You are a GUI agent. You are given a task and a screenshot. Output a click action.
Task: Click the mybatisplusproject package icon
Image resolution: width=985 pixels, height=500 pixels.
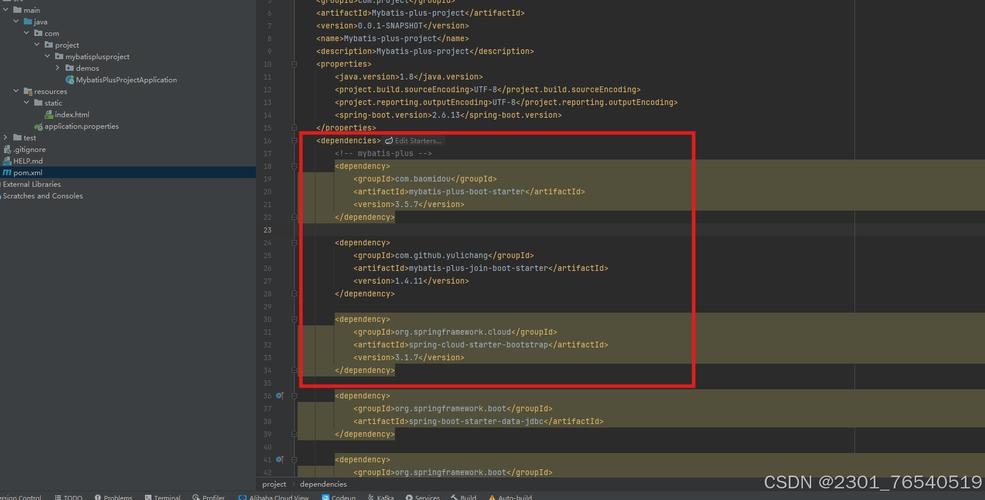click(x=58, y=57)
